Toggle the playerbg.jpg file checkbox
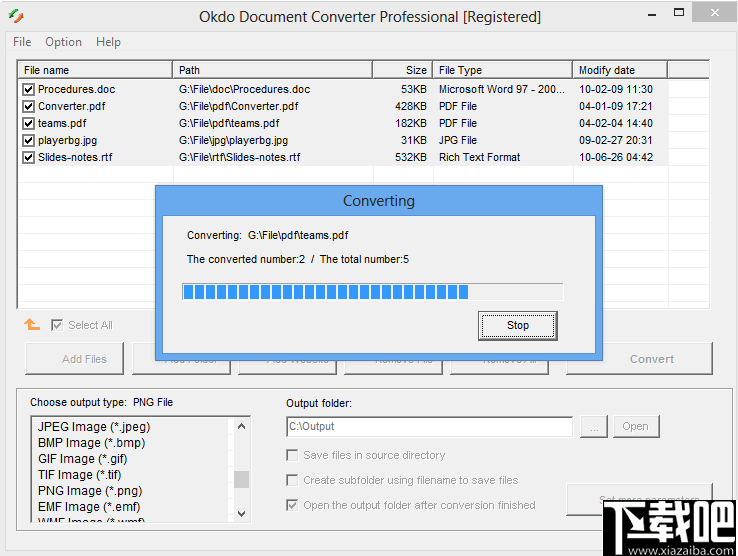The width and height of the screenshot is (738, 556). [28, 140]
